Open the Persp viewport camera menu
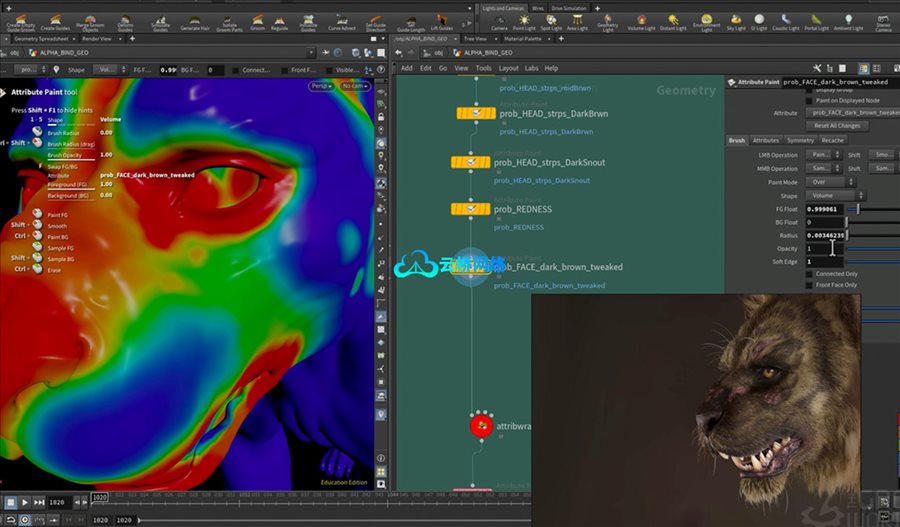900x527 pixels. click(321, 86)
